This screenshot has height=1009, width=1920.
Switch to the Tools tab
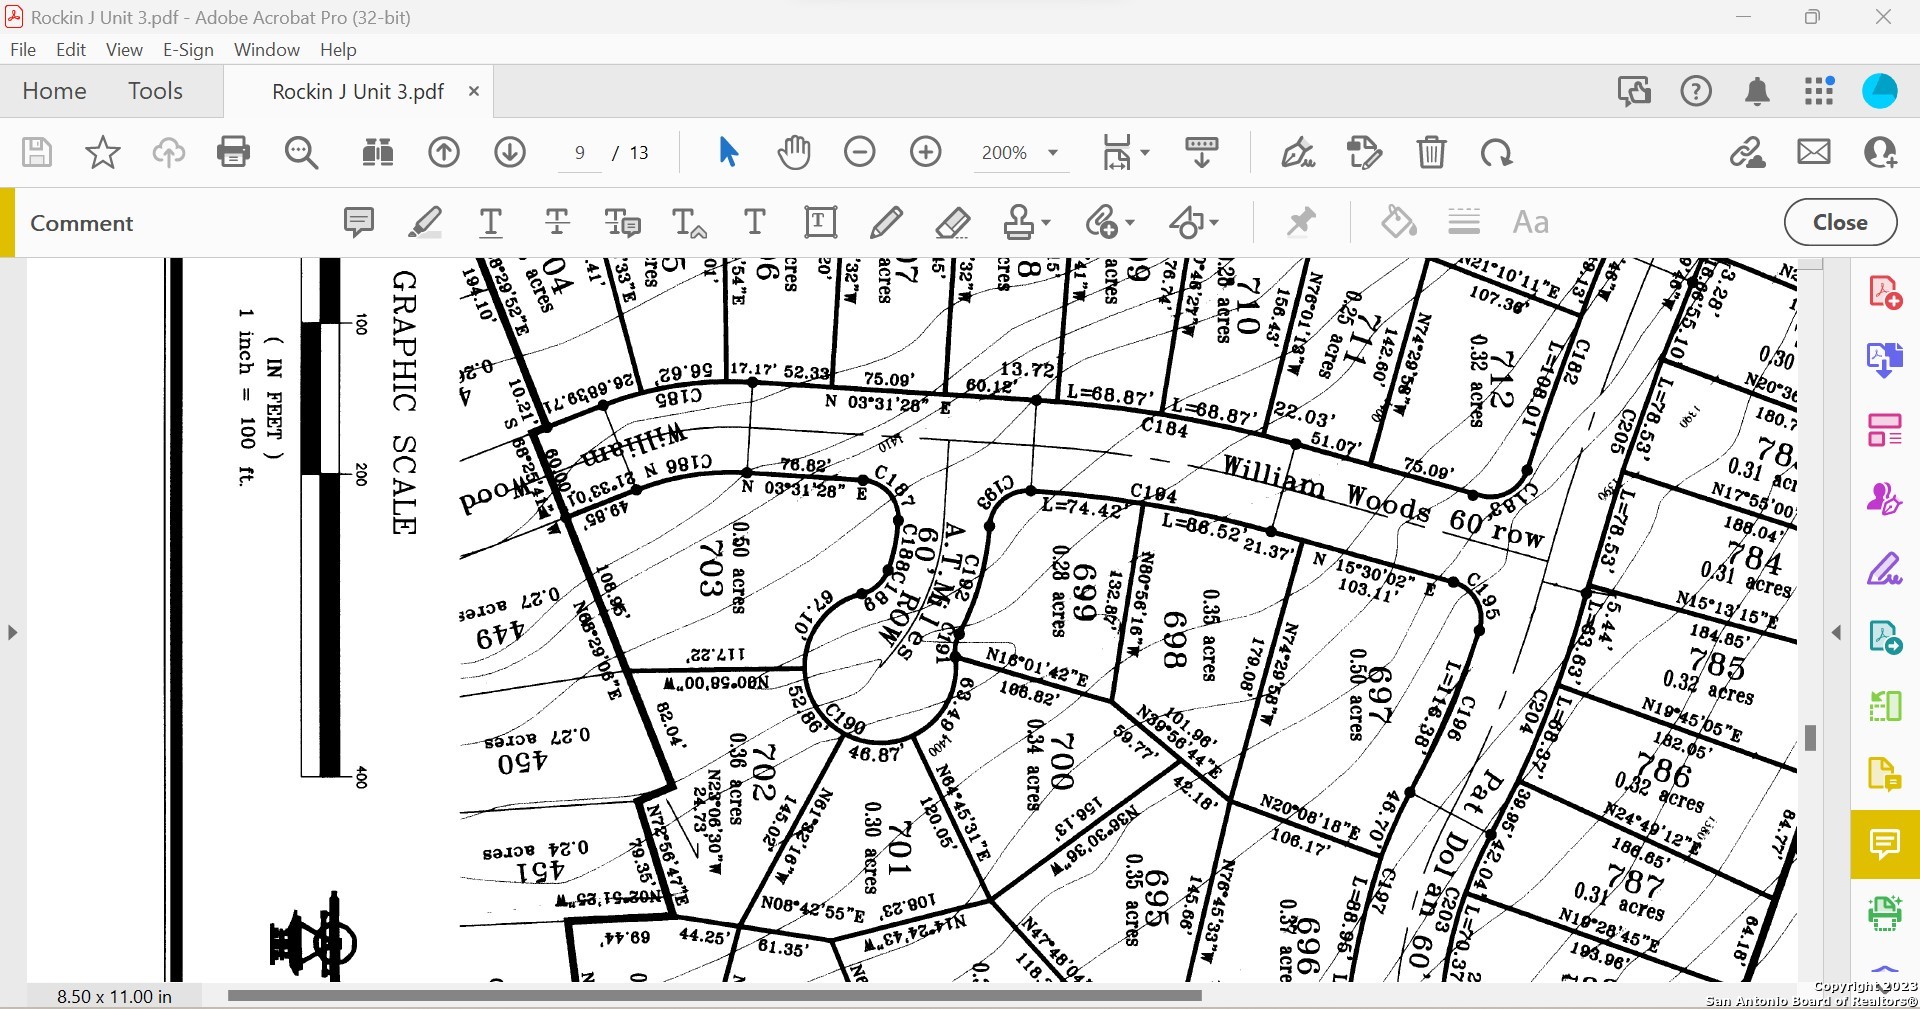coord(155,91)
